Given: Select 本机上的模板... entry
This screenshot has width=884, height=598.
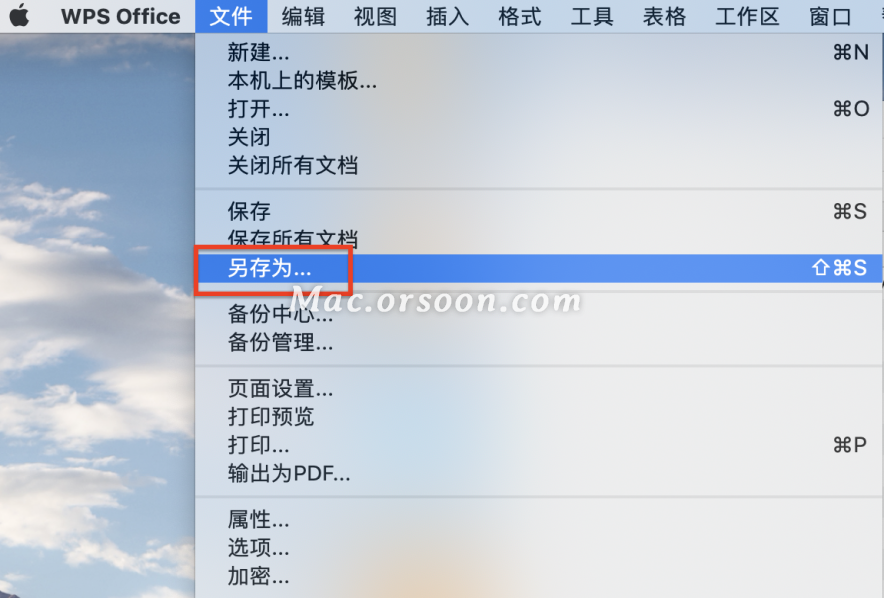Looking at the screenshot, I should click(x=539, y=81).
